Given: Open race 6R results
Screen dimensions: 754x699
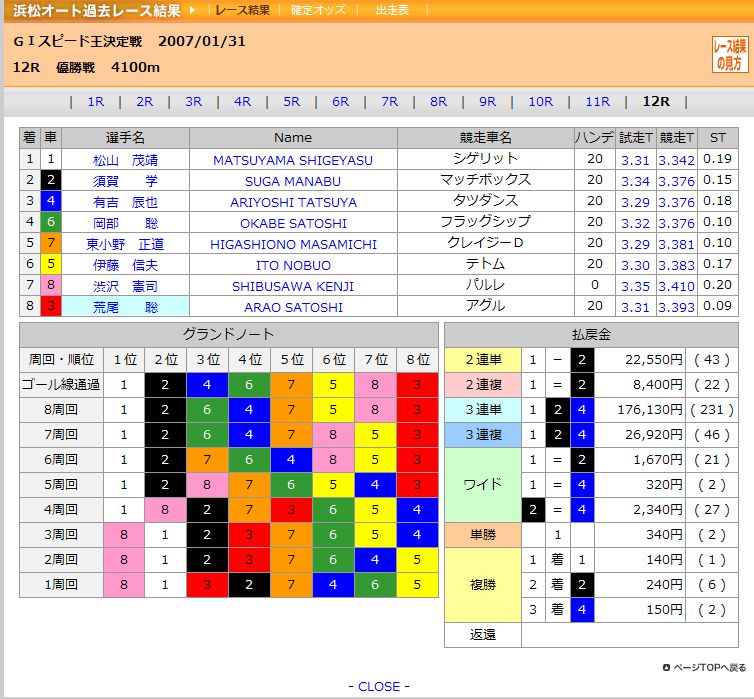Looking at the screenshot, I should coord(340,102).
